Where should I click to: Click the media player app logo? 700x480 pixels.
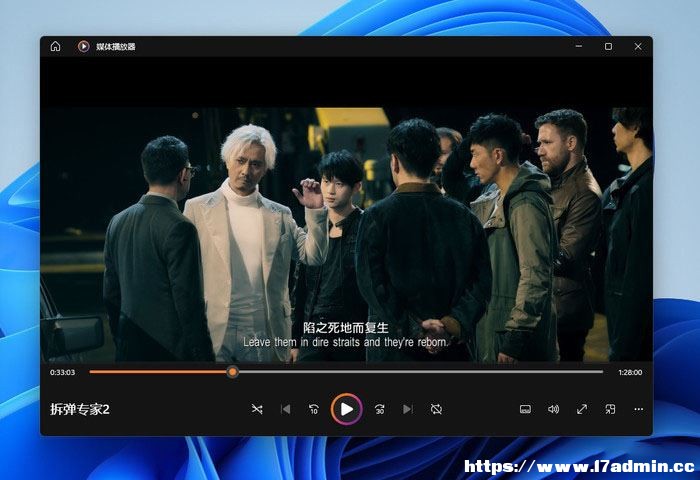click(83, 46)
